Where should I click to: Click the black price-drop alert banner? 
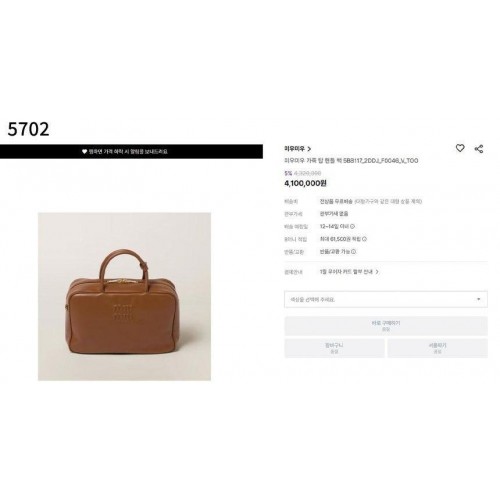pos(131,152)
